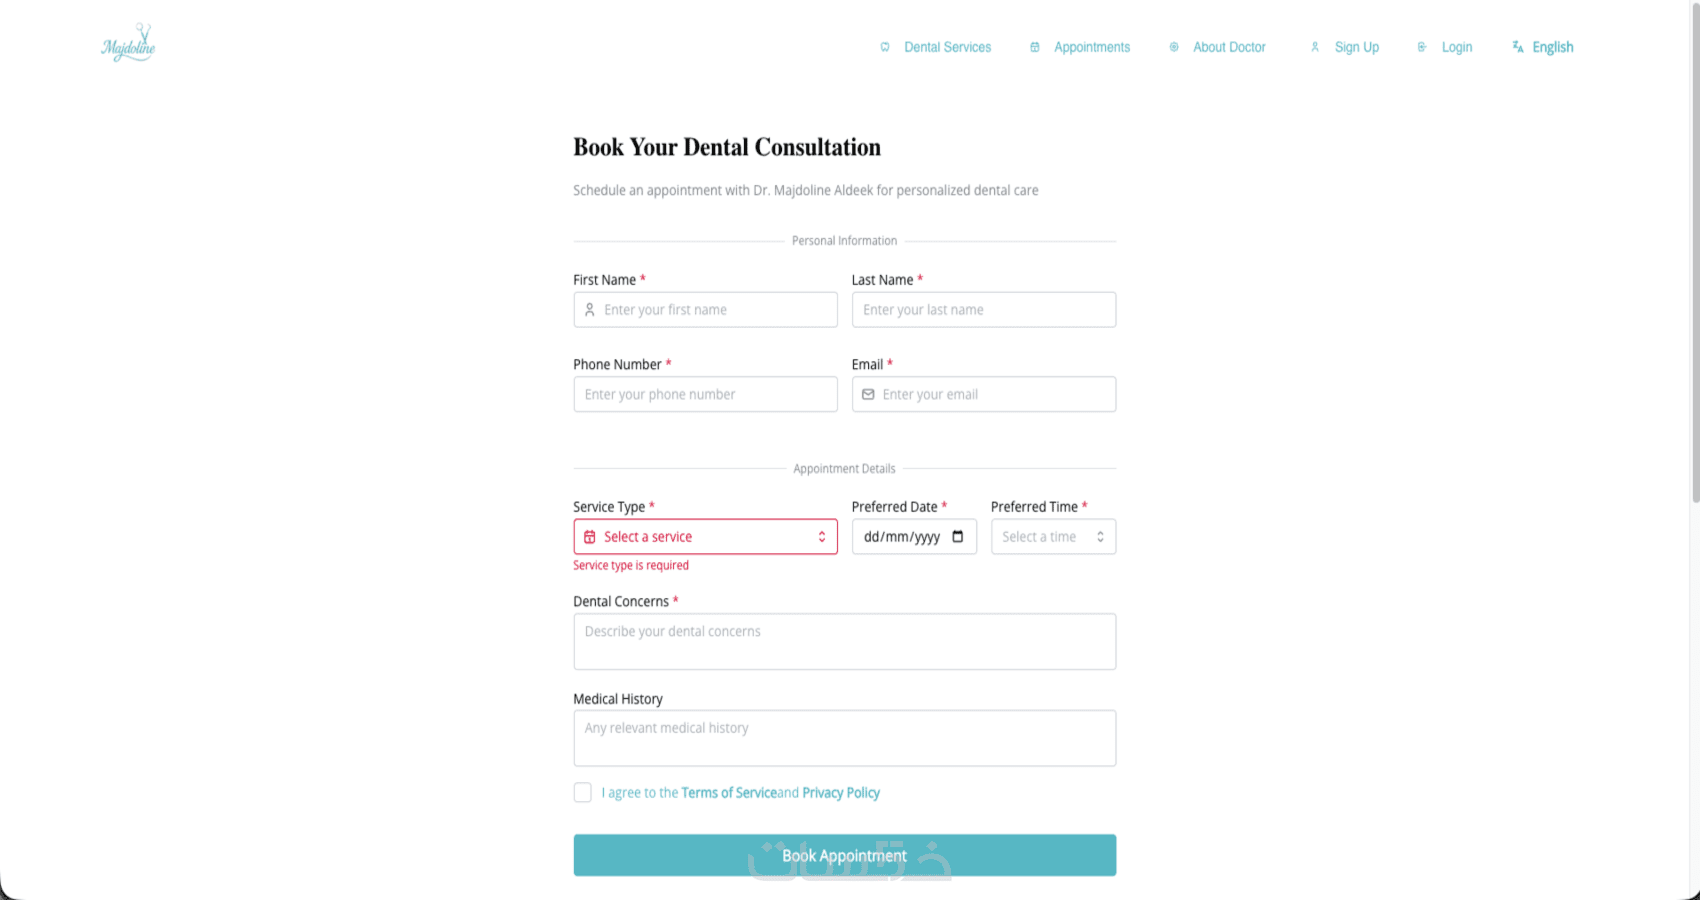Open the Select a service dropdown

pos(705,537)
